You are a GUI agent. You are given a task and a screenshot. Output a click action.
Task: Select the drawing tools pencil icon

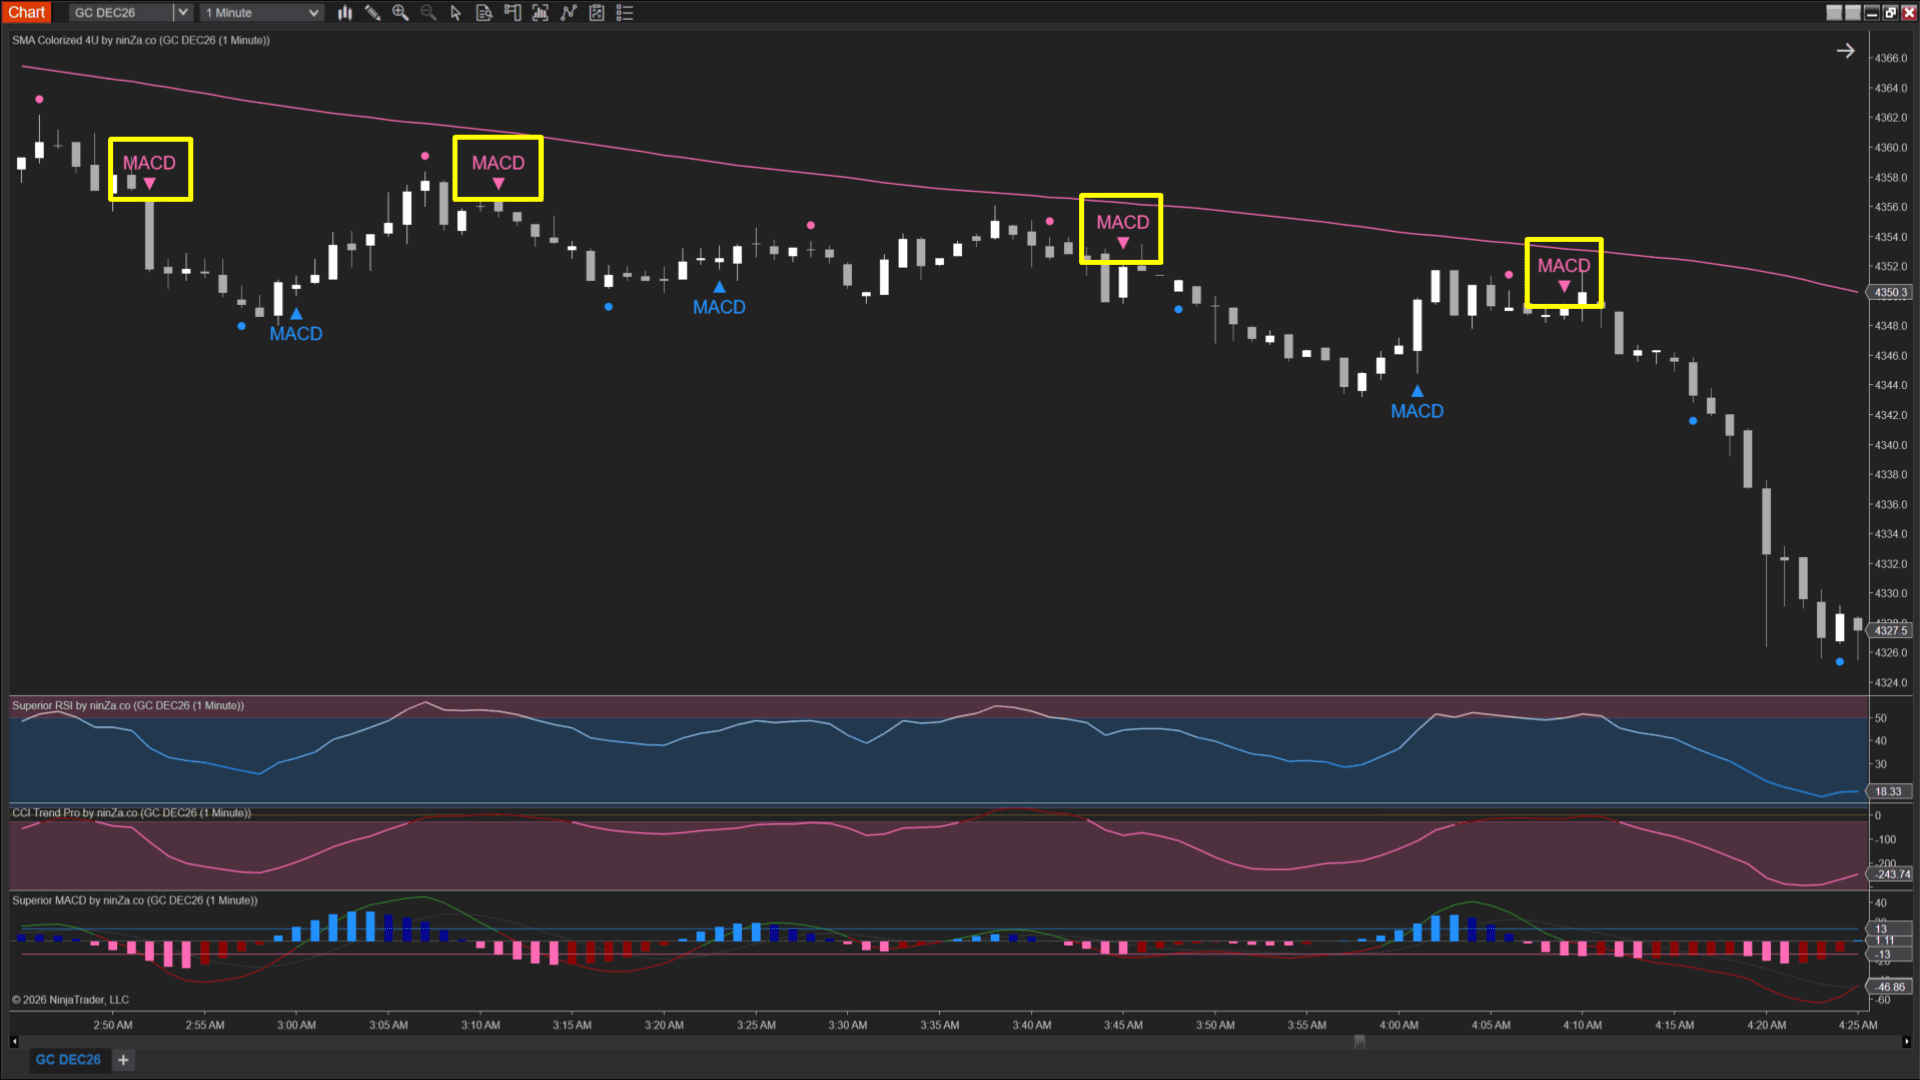click(x=373, y=13)
